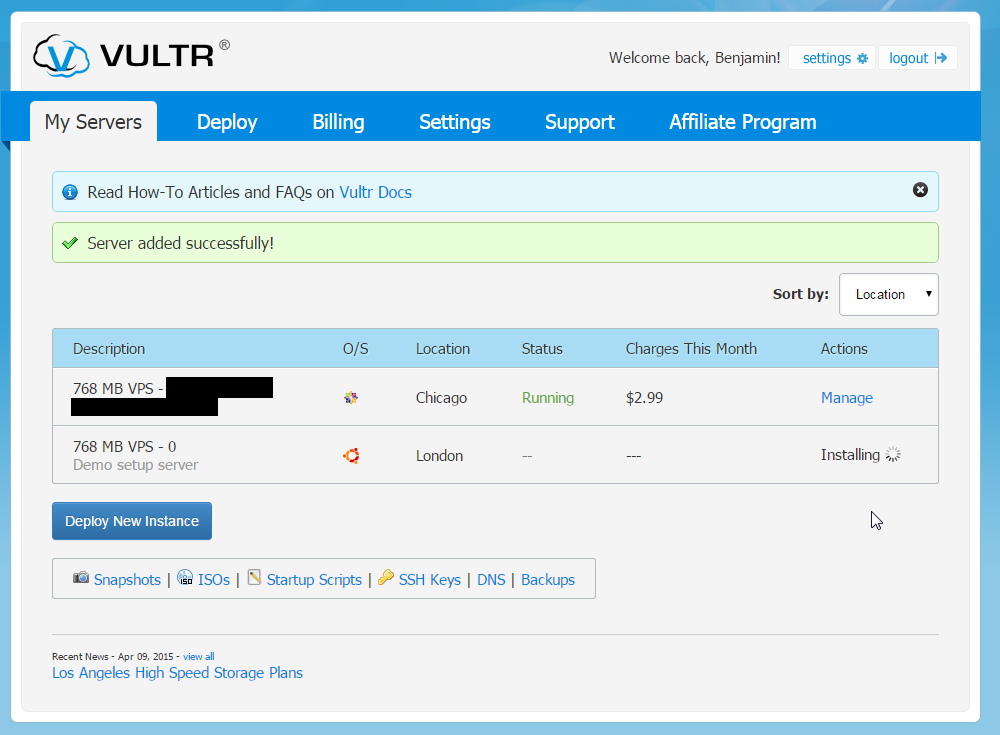
Task: Click the Location column header
Action: (443, 349)
